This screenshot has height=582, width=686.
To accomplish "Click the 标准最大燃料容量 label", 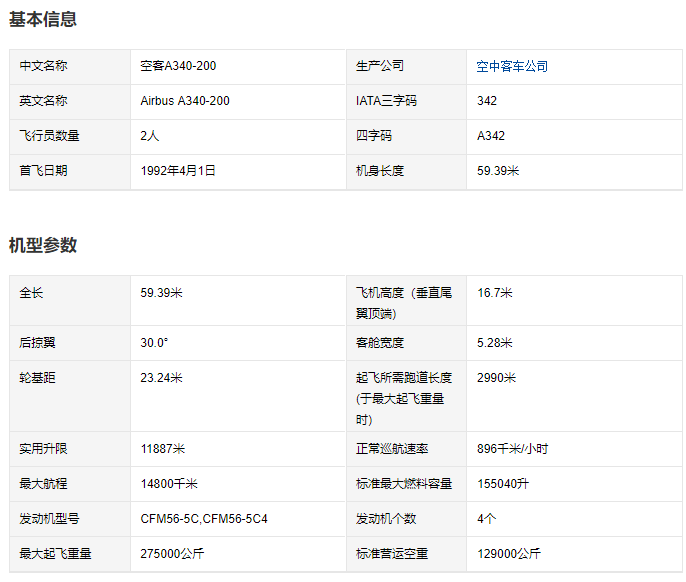I will (404, 484).
